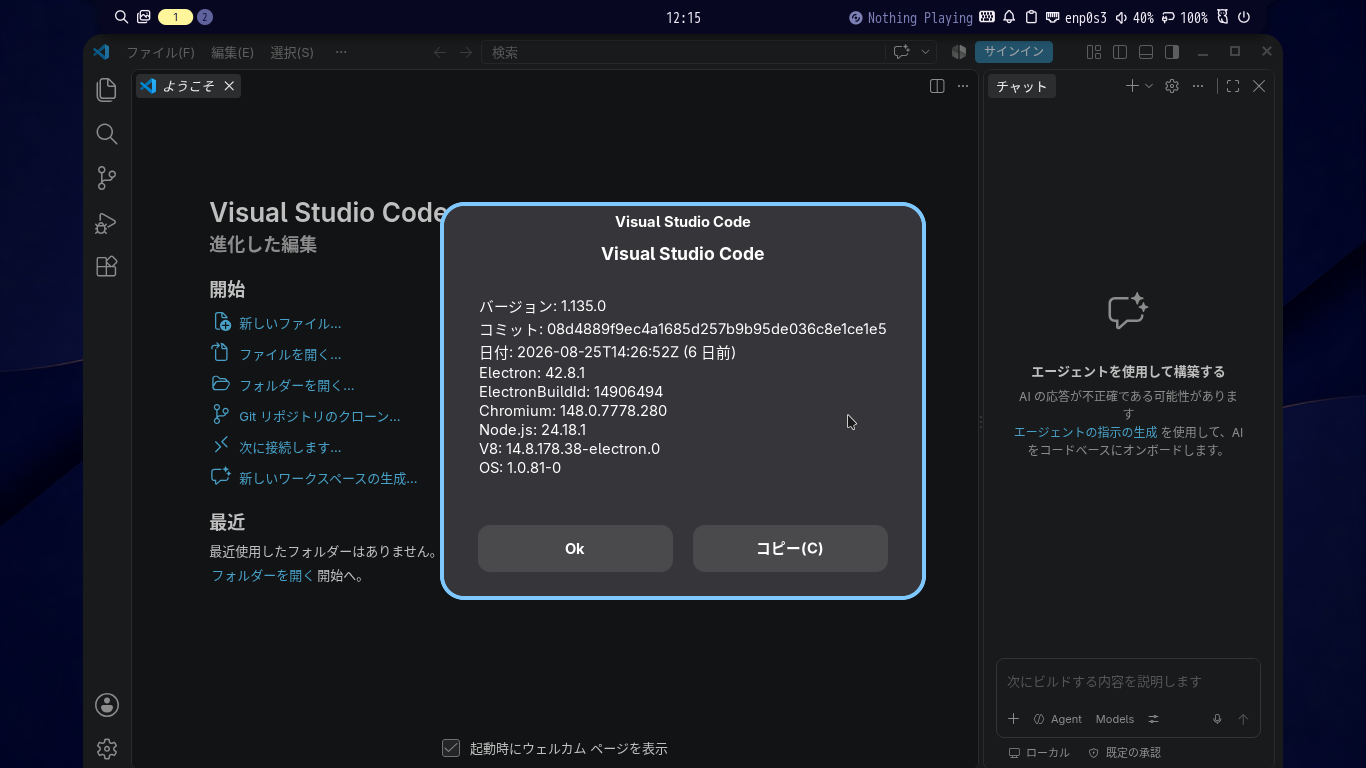The image size is (1366, 768).
Task: Click Ok in the Visual Studio Code dialog
Action: pyautogui.click(x=575, y=548)
